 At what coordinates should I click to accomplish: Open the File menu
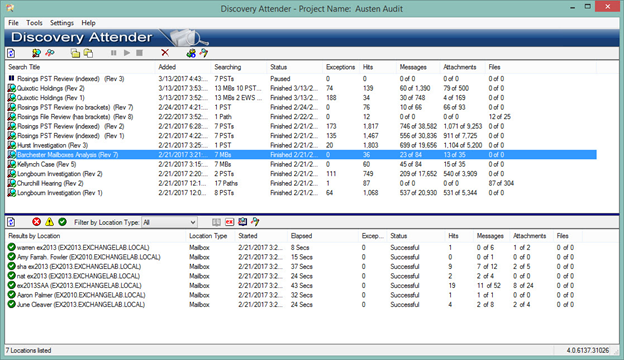coord(13,23)
